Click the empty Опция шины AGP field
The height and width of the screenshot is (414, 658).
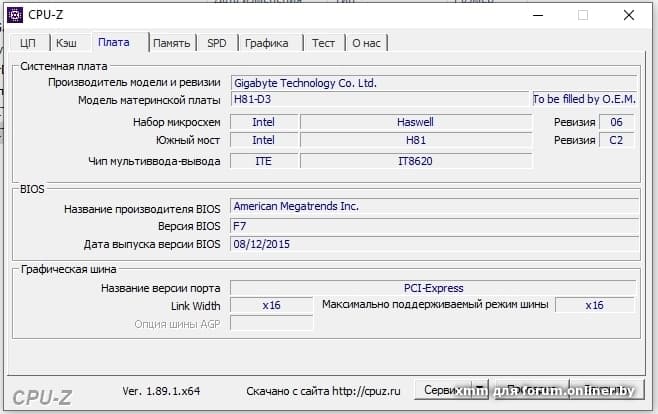click(x=272, y=323)
